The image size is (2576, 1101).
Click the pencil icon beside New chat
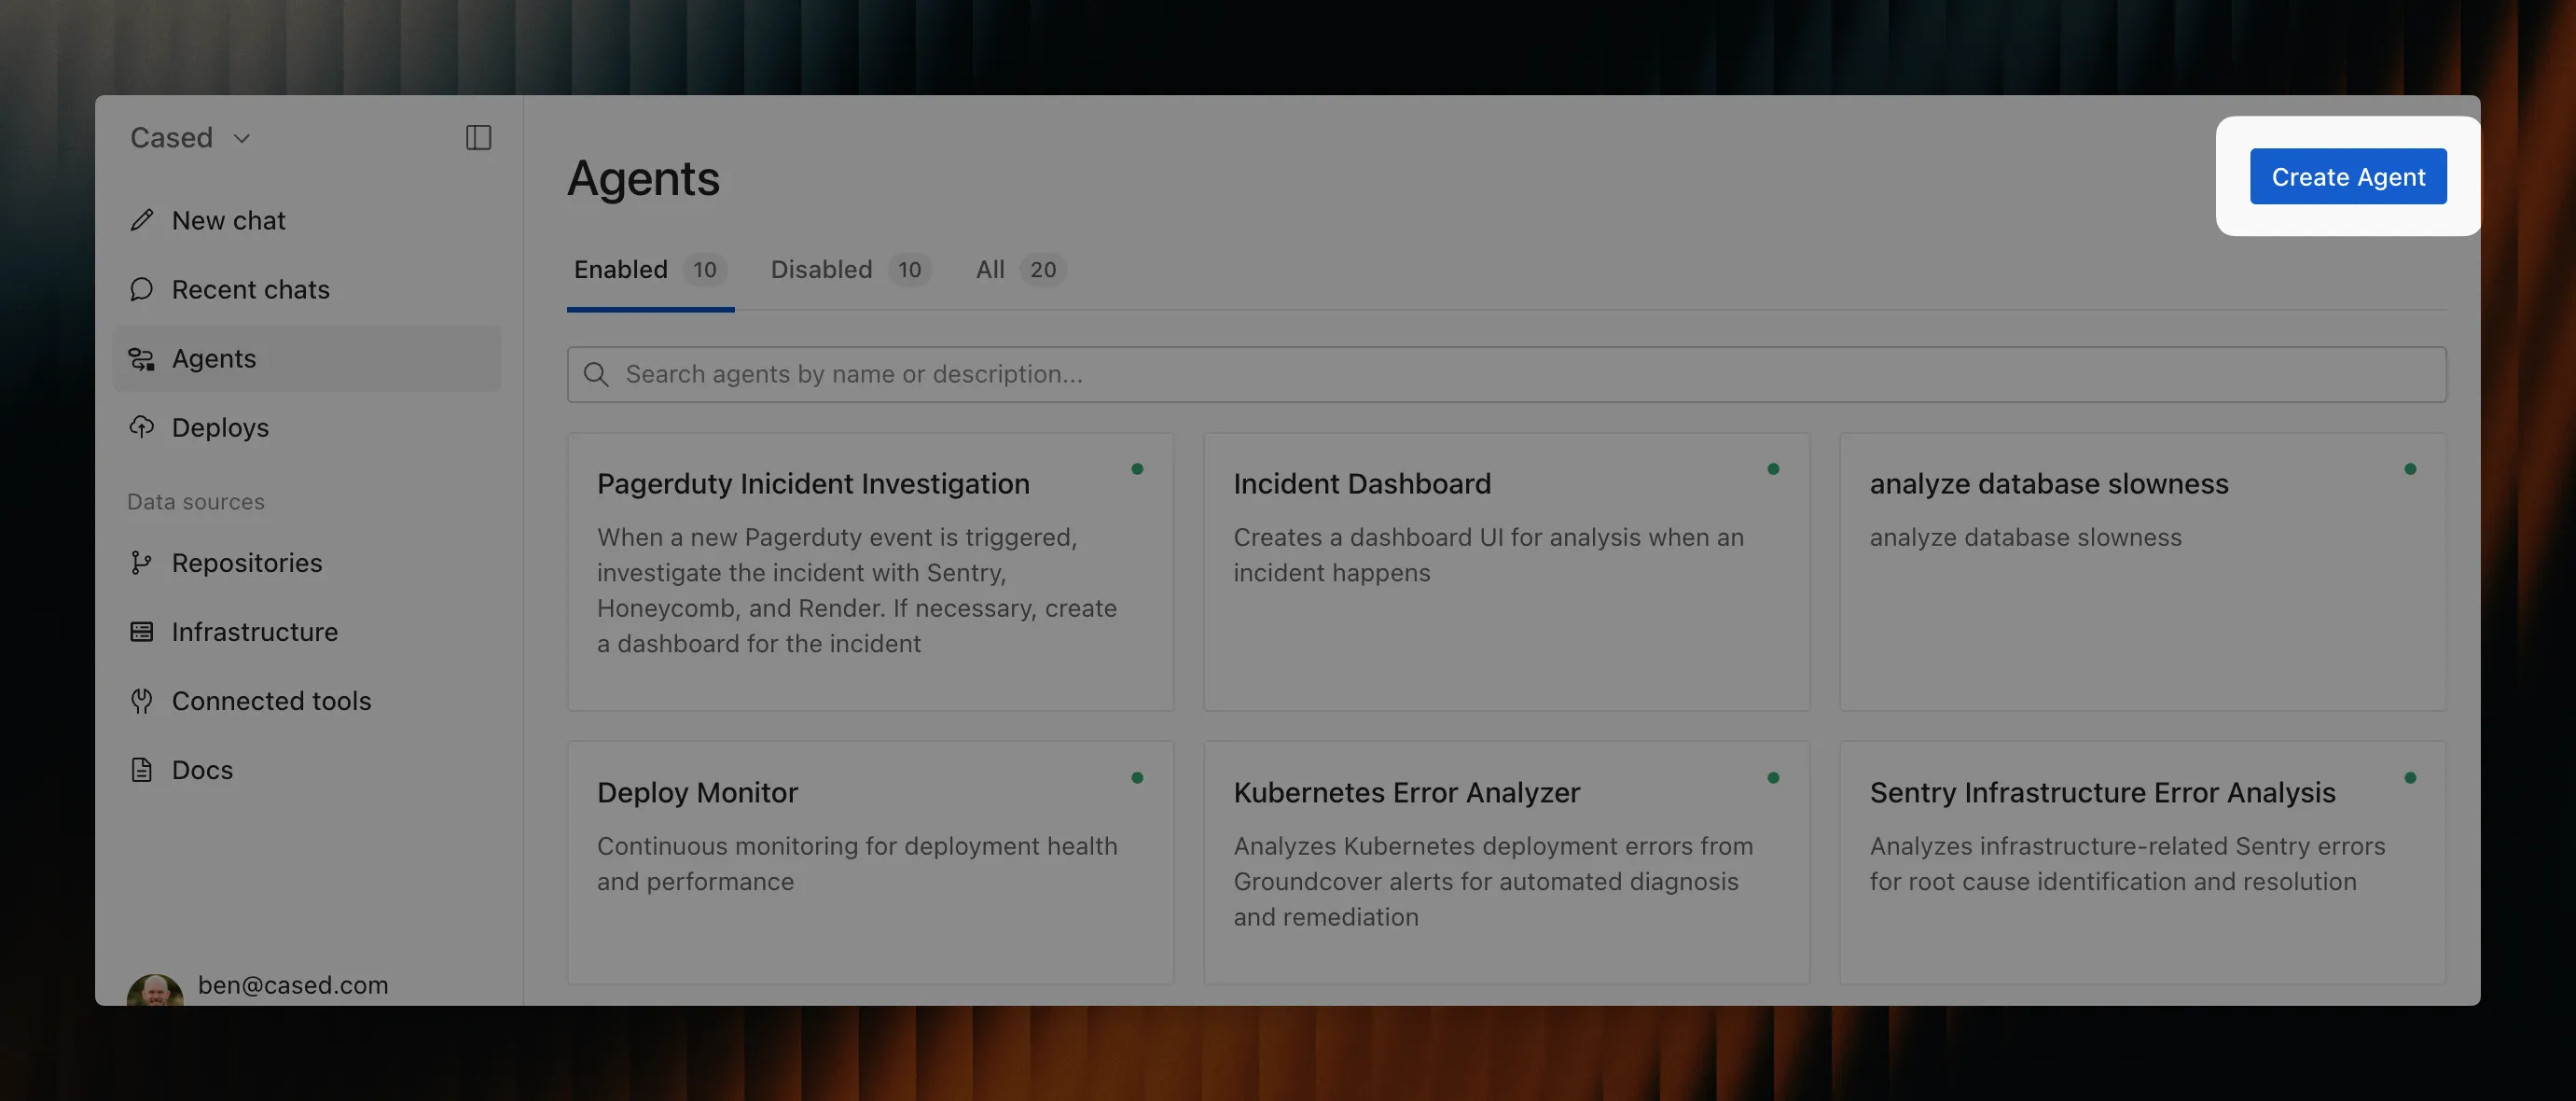[x=142, y=220]
